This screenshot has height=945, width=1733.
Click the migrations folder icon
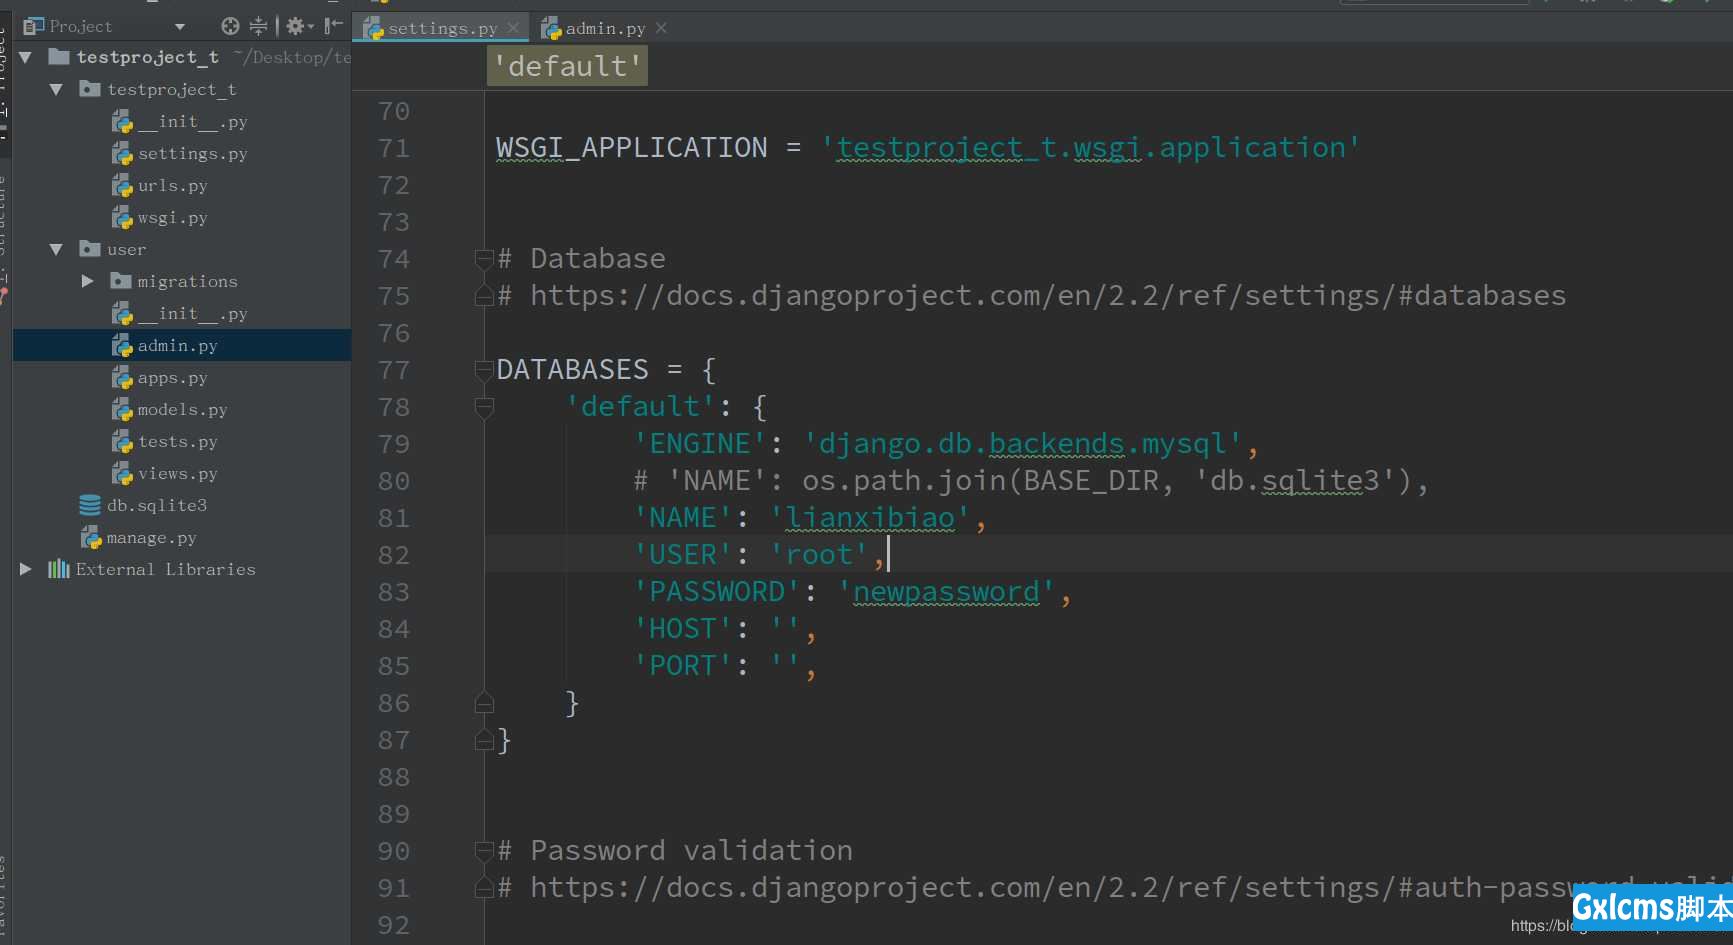(x=121, y=281)
